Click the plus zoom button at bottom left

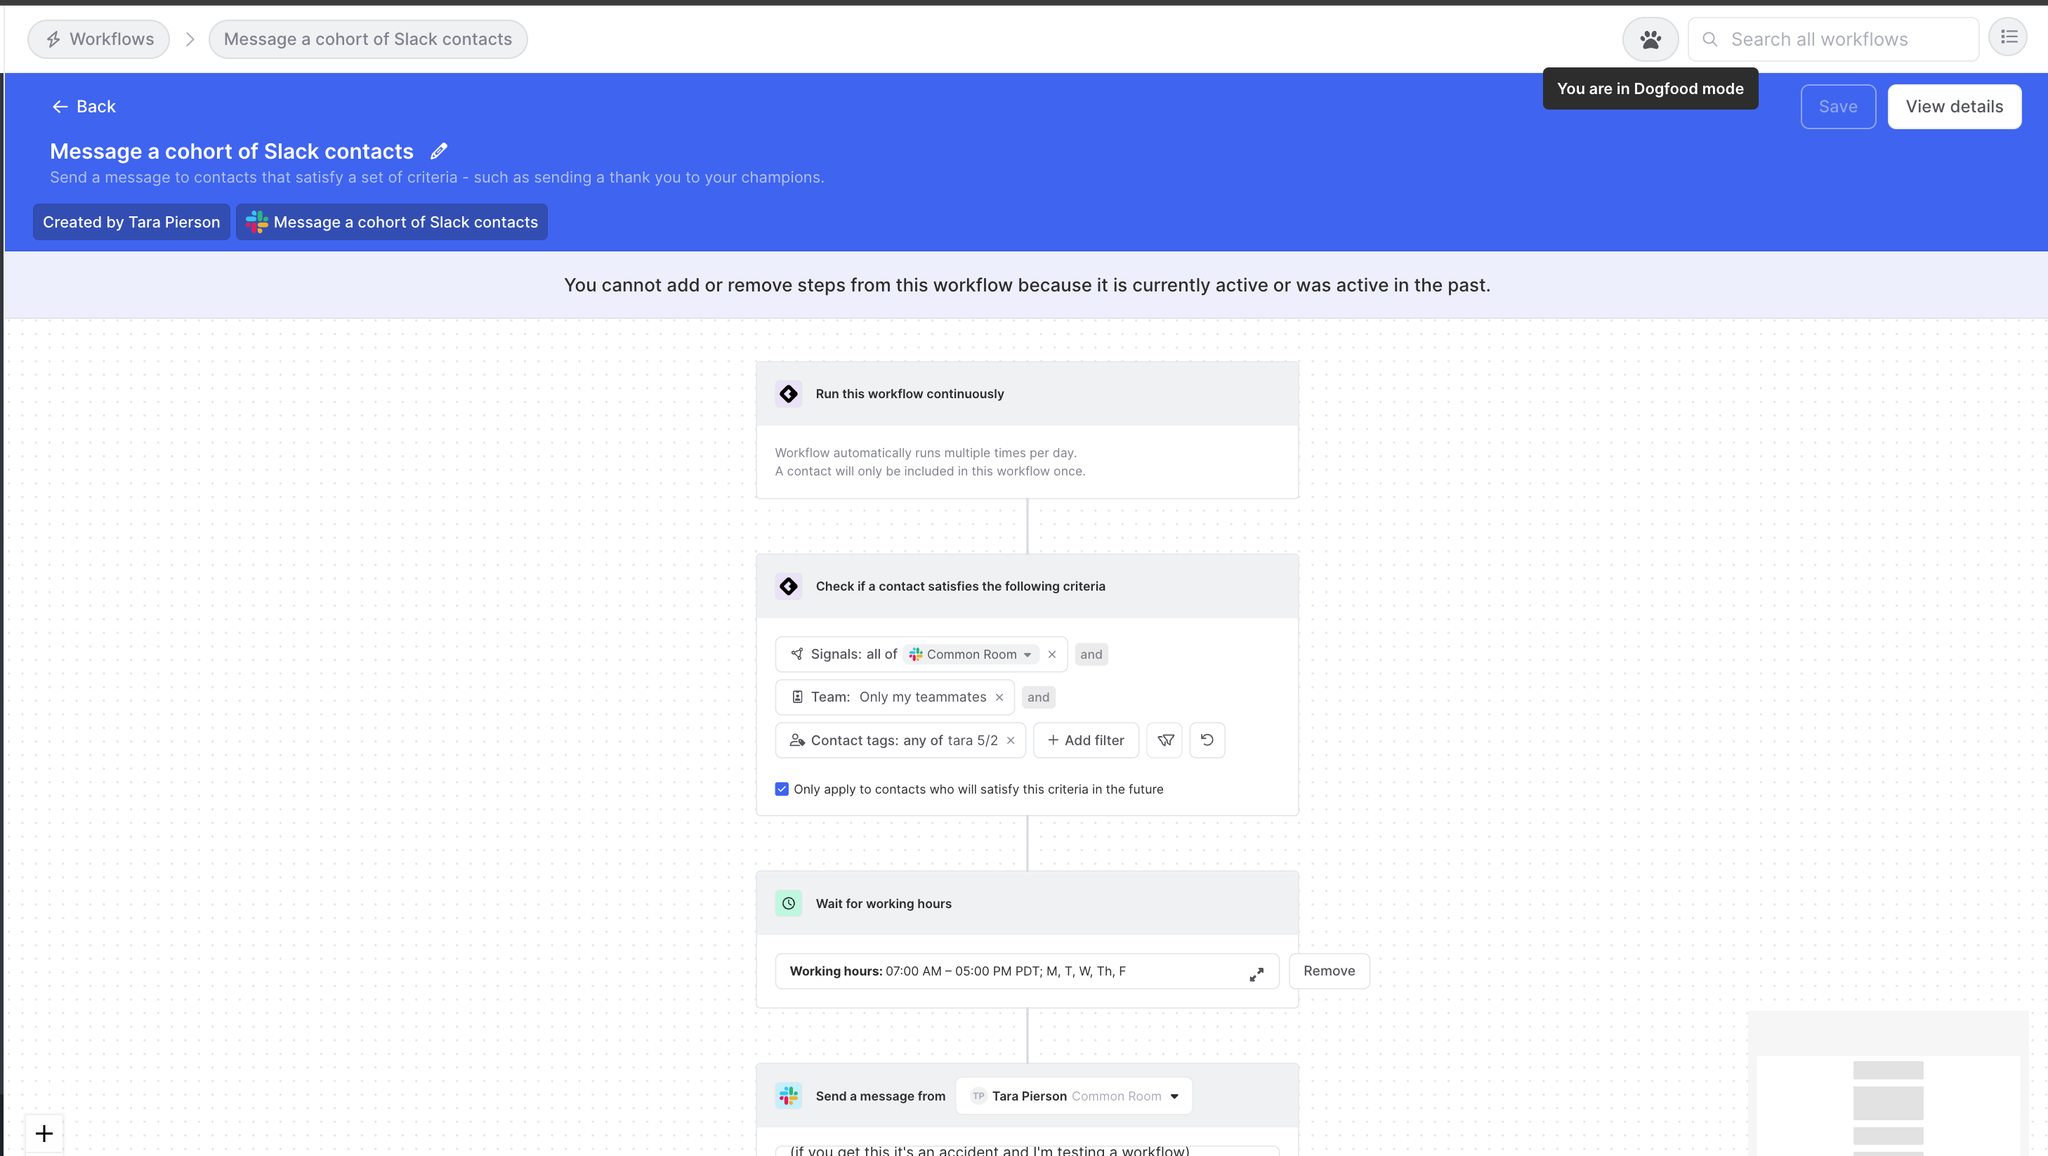tap(44, 1133)
